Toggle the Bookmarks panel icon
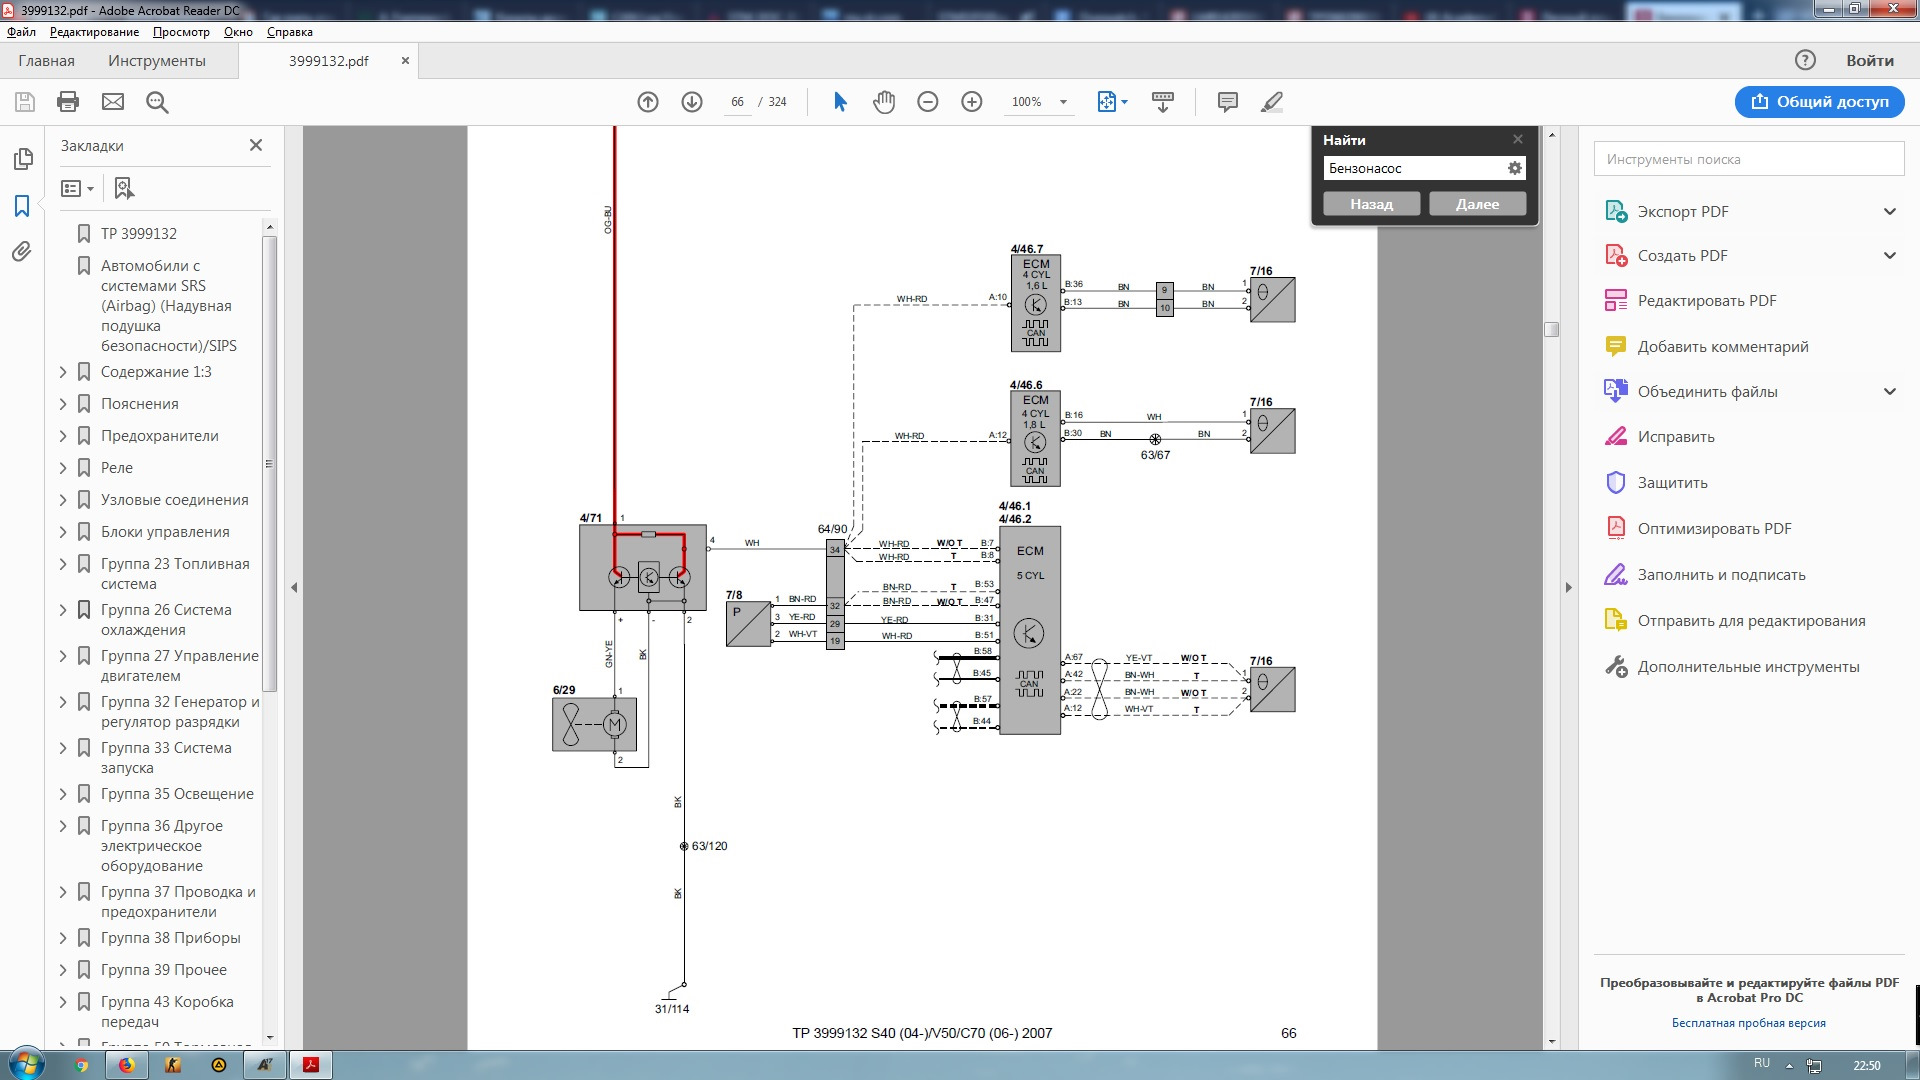 coord(22,206)
